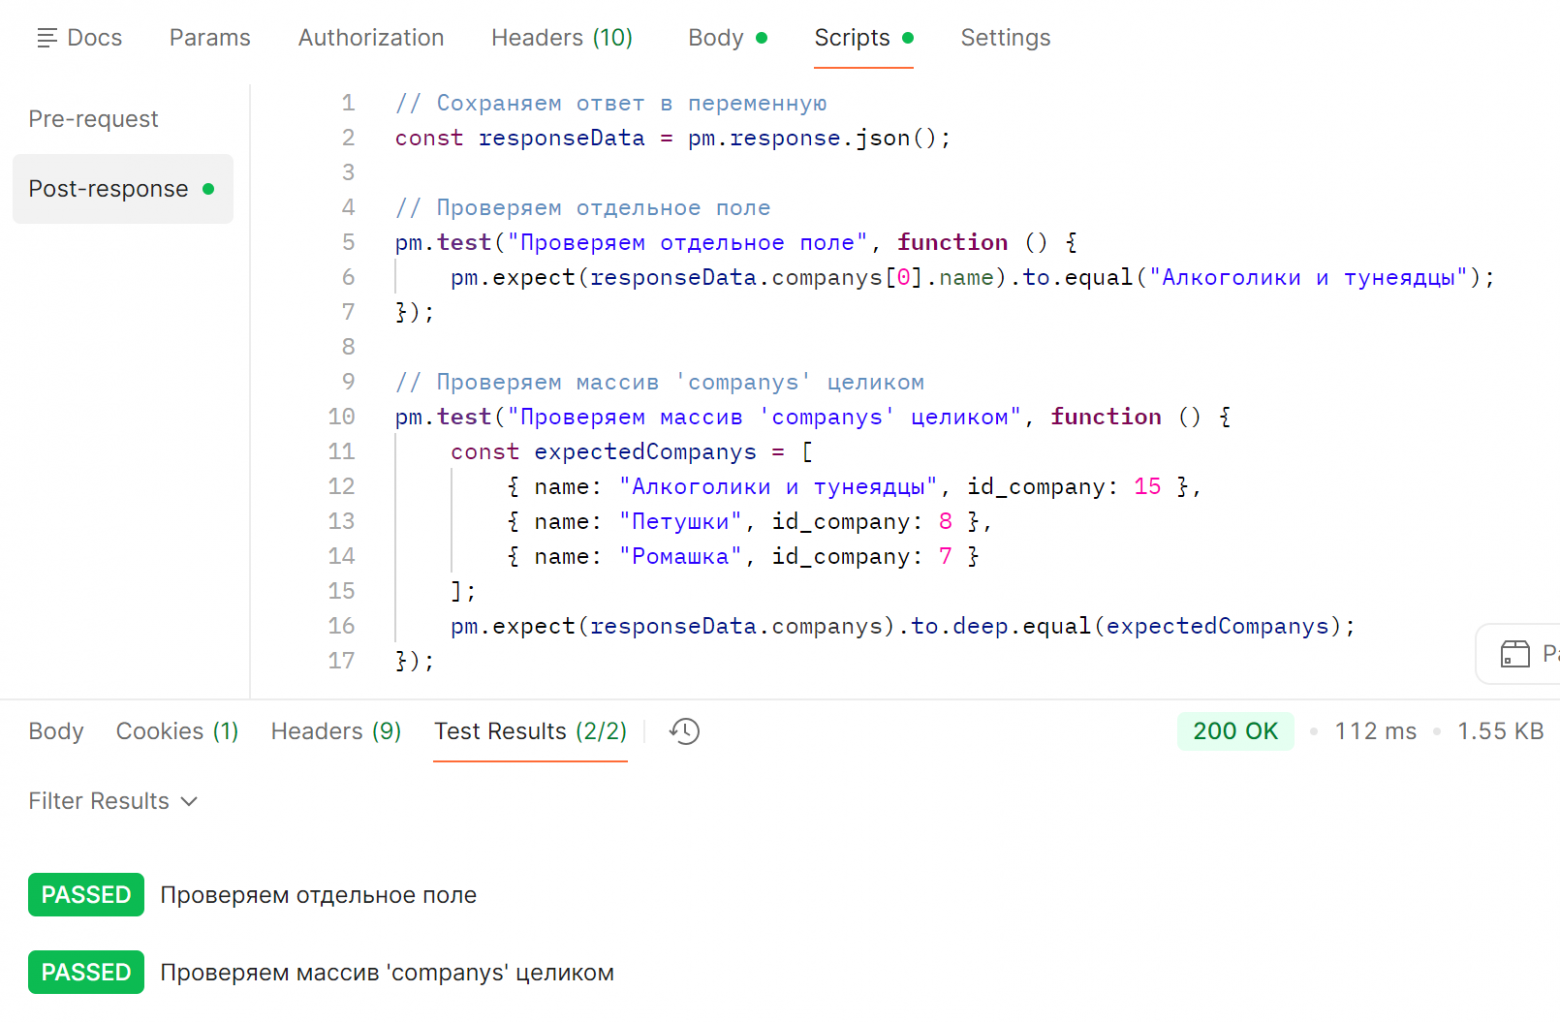
Task: Open response history clock icon
Action: [684, 731]
